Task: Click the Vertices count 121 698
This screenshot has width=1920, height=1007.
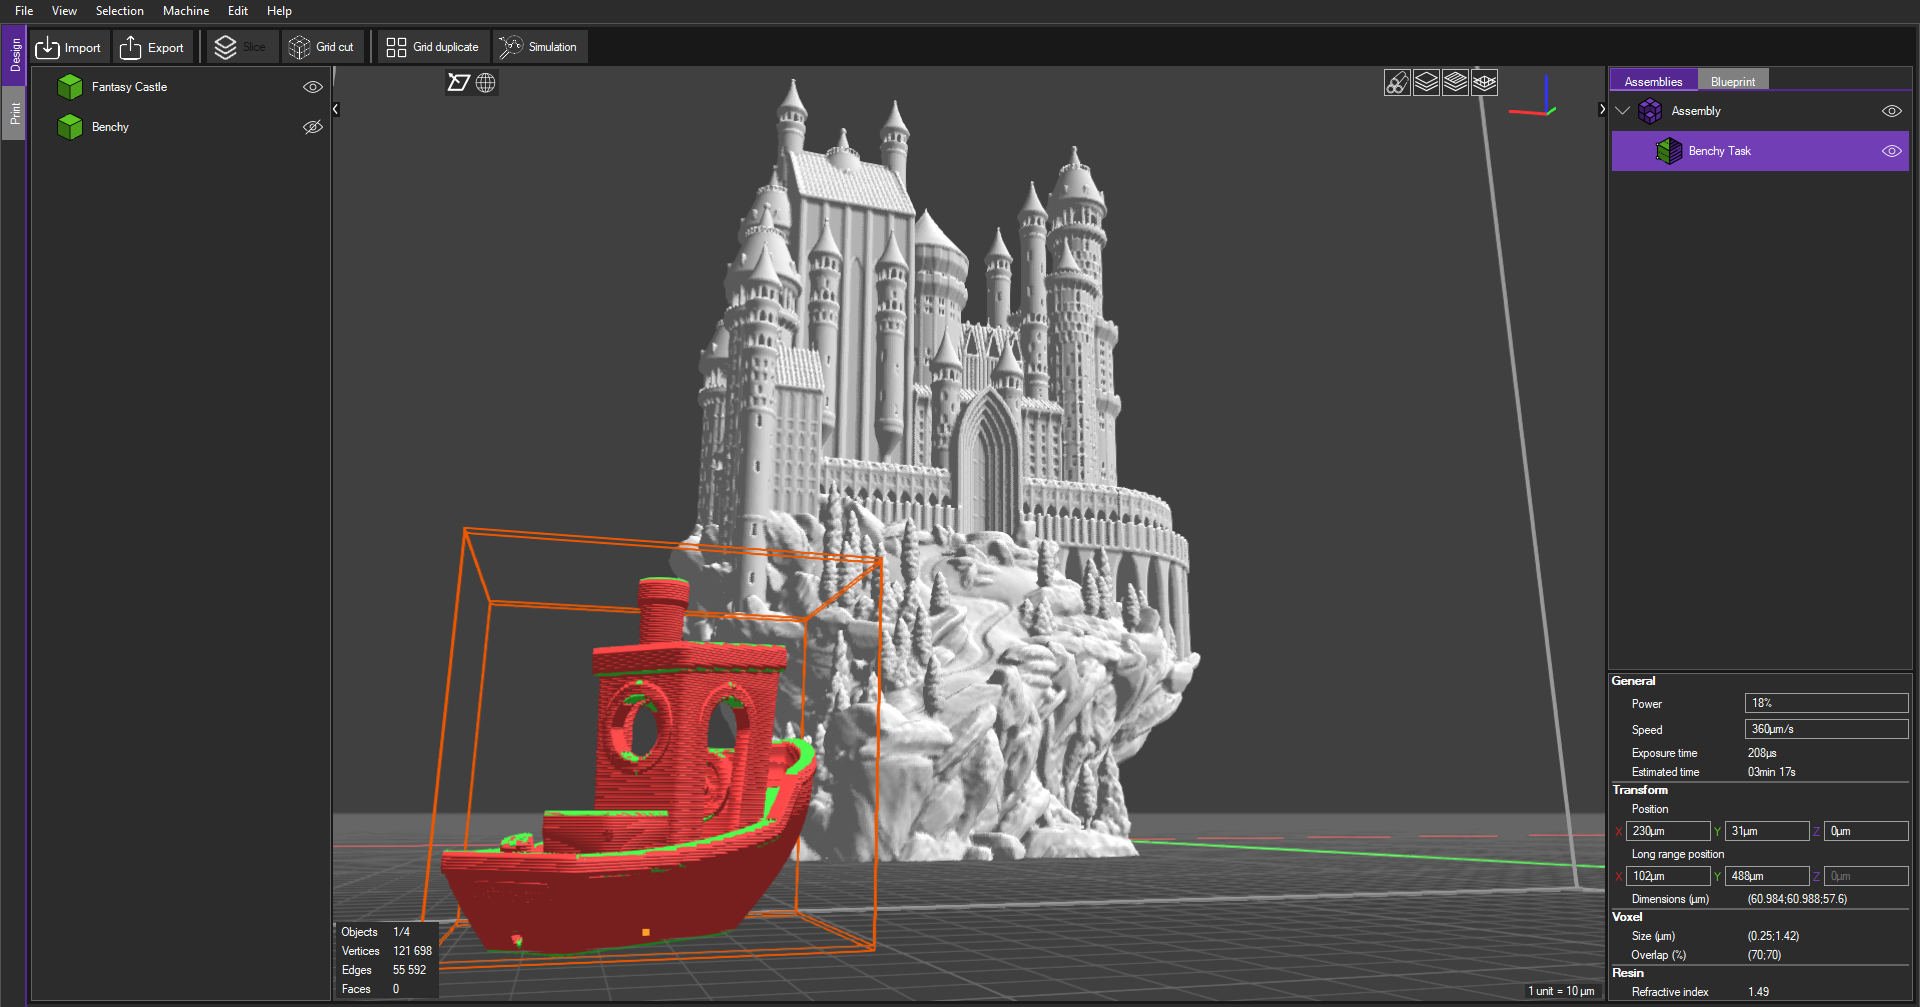Action: (412, 951)
